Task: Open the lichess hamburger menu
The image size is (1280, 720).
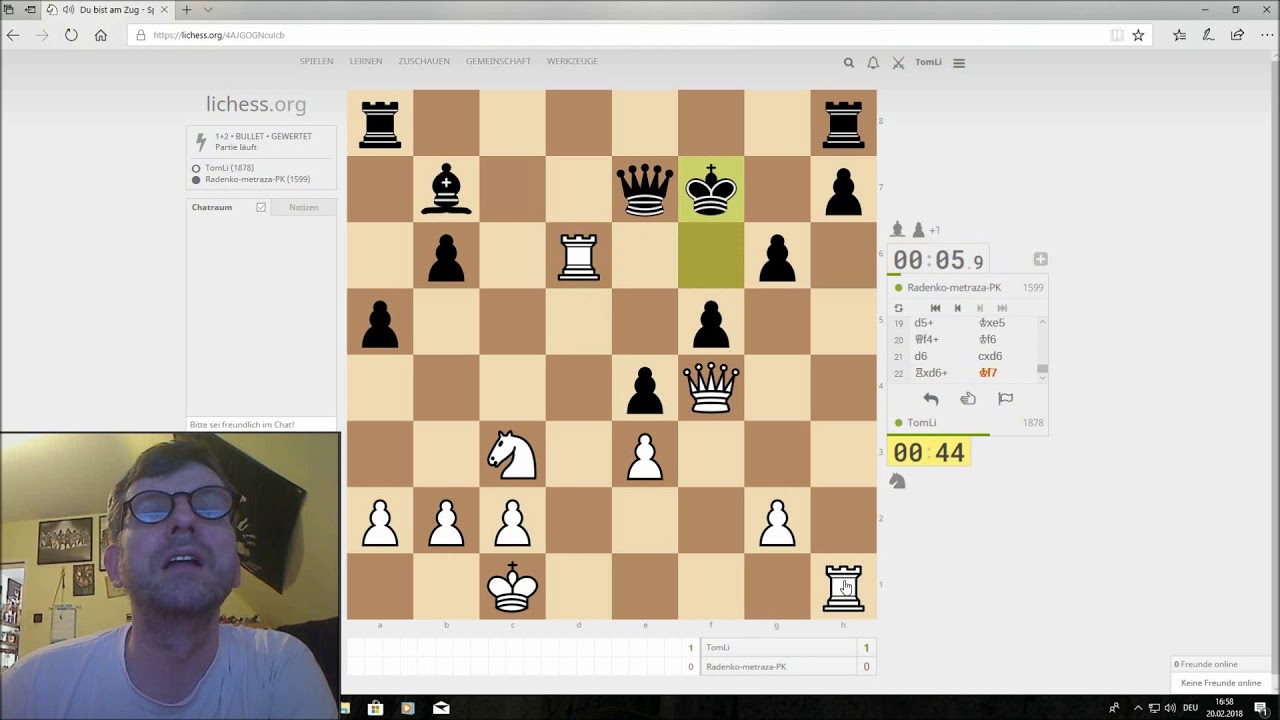Action: point(959,62)
